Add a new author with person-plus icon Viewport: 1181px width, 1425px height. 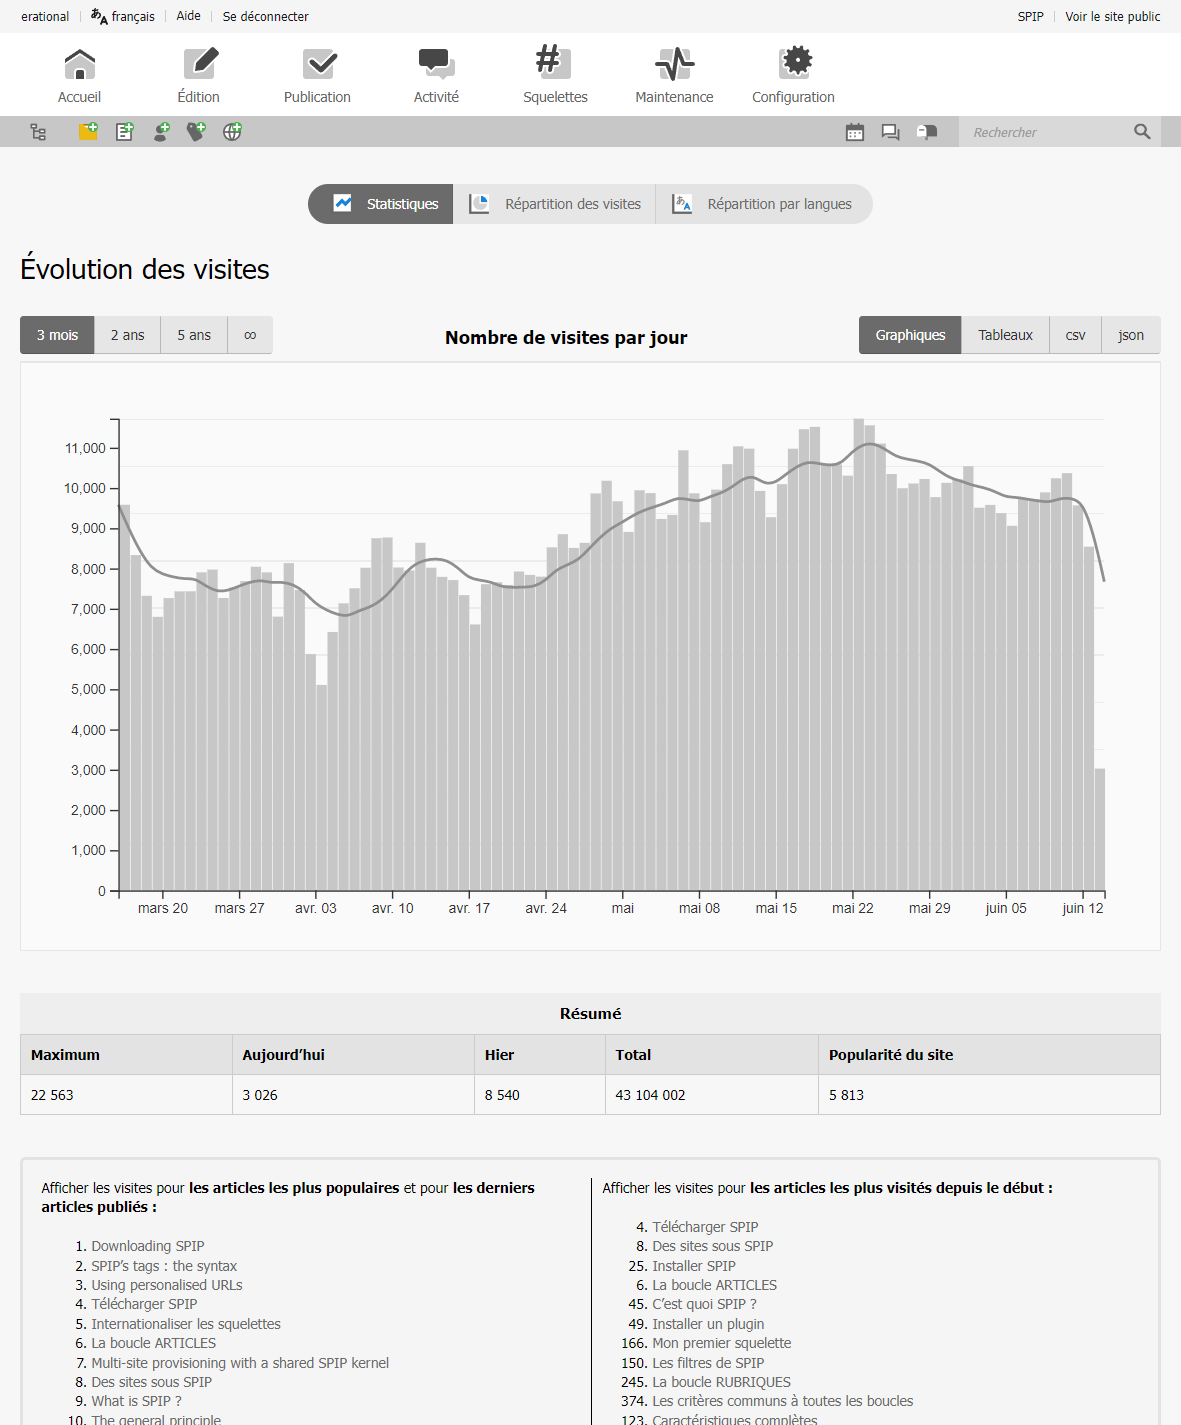pos(161,131)
